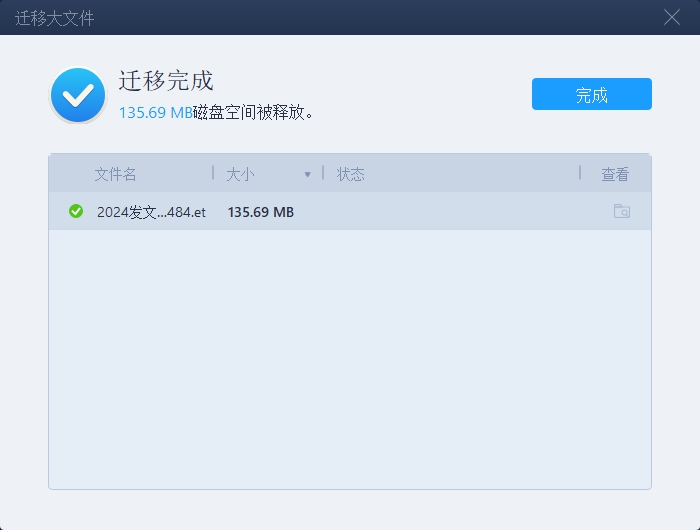
Task: Open file location via folder view icon
Action: pyautogui.click(x=621, y=211)
